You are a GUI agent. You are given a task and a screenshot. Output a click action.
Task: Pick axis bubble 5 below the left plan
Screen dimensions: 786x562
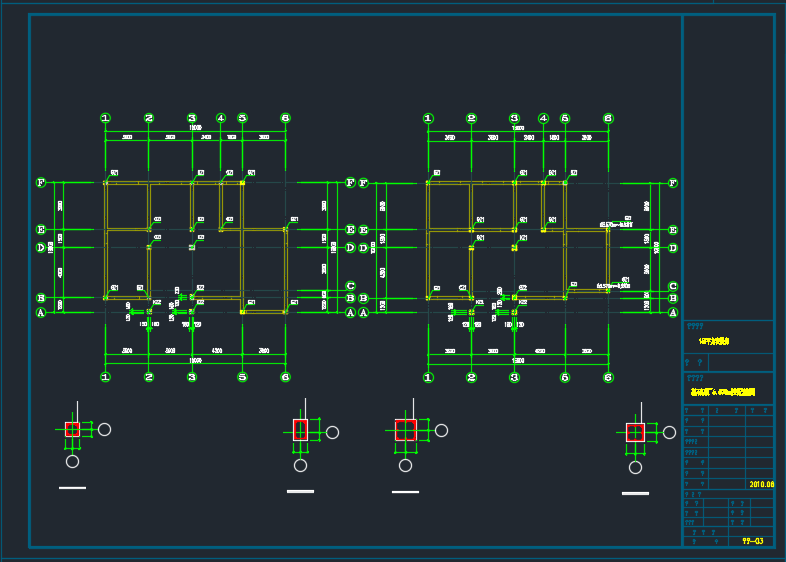[243, 377]
